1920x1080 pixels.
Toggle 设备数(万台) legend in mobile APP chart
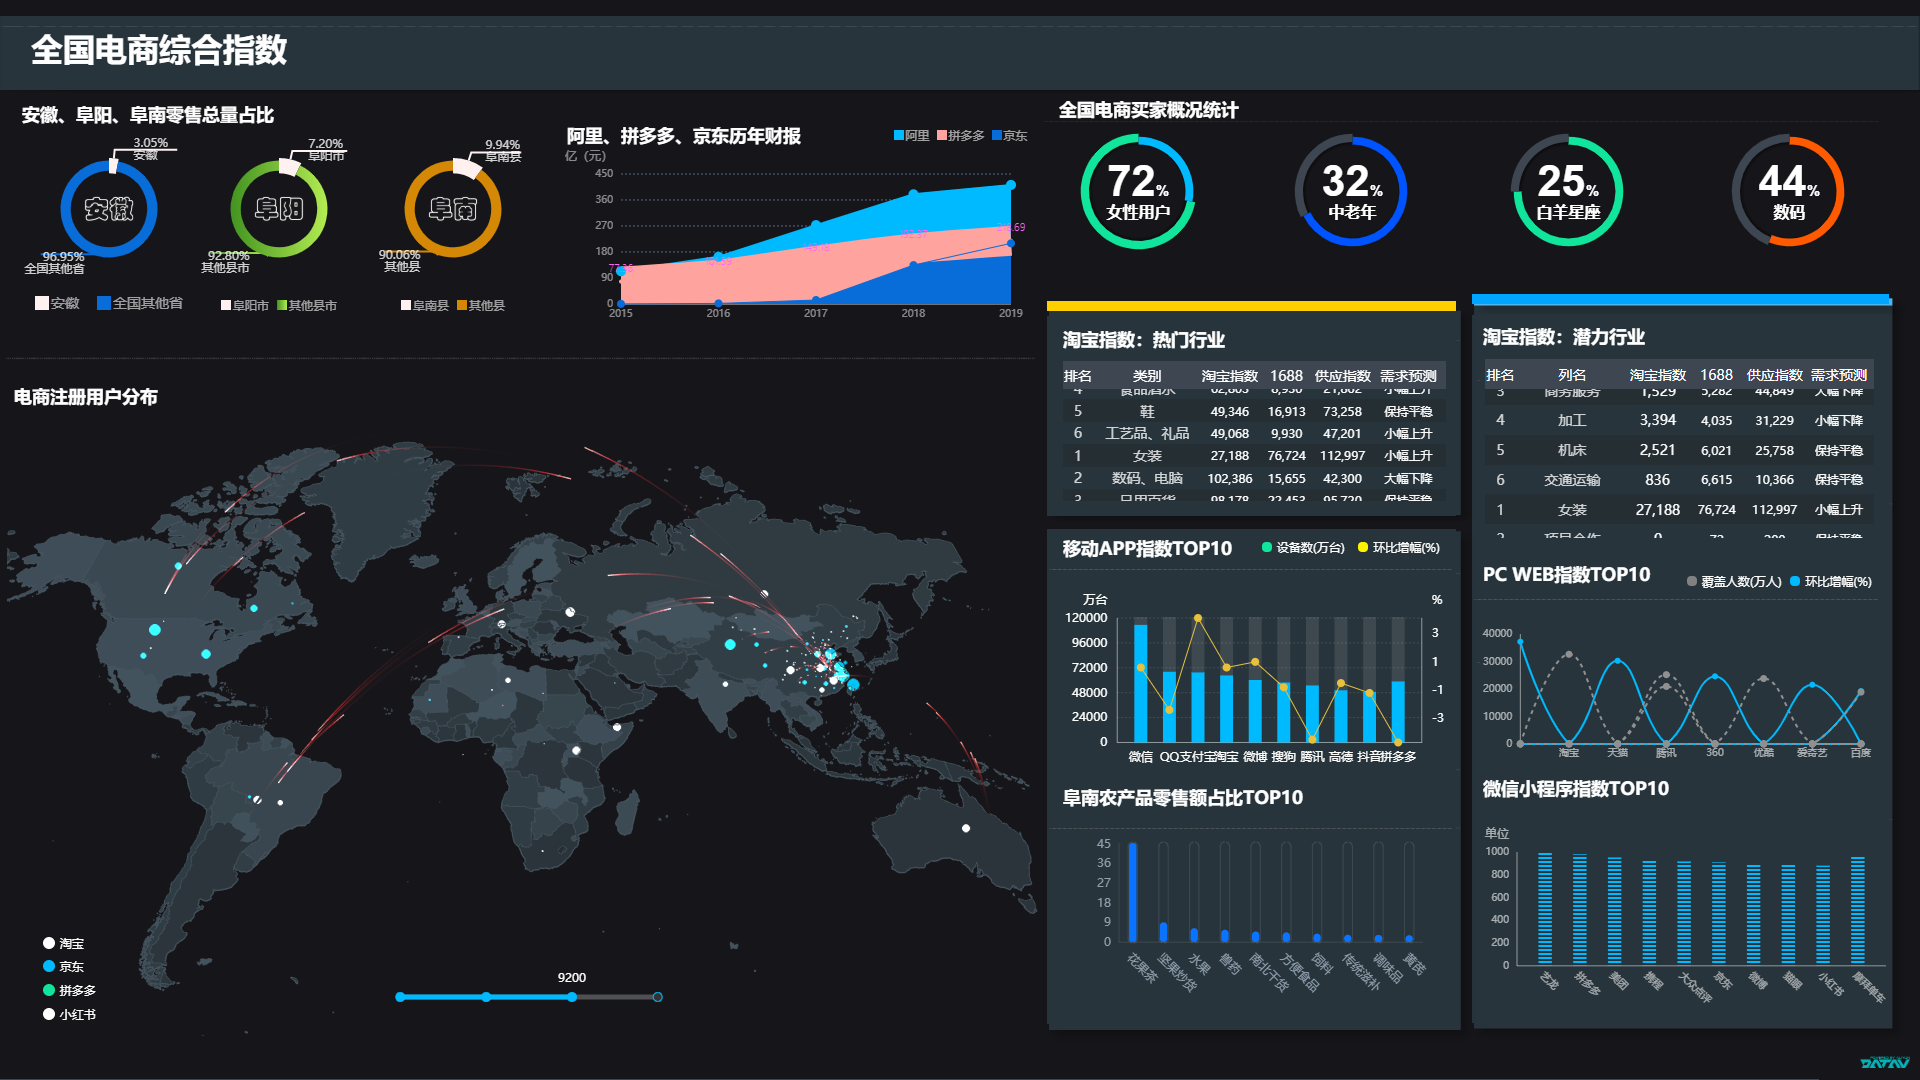tap(1303, 548)
